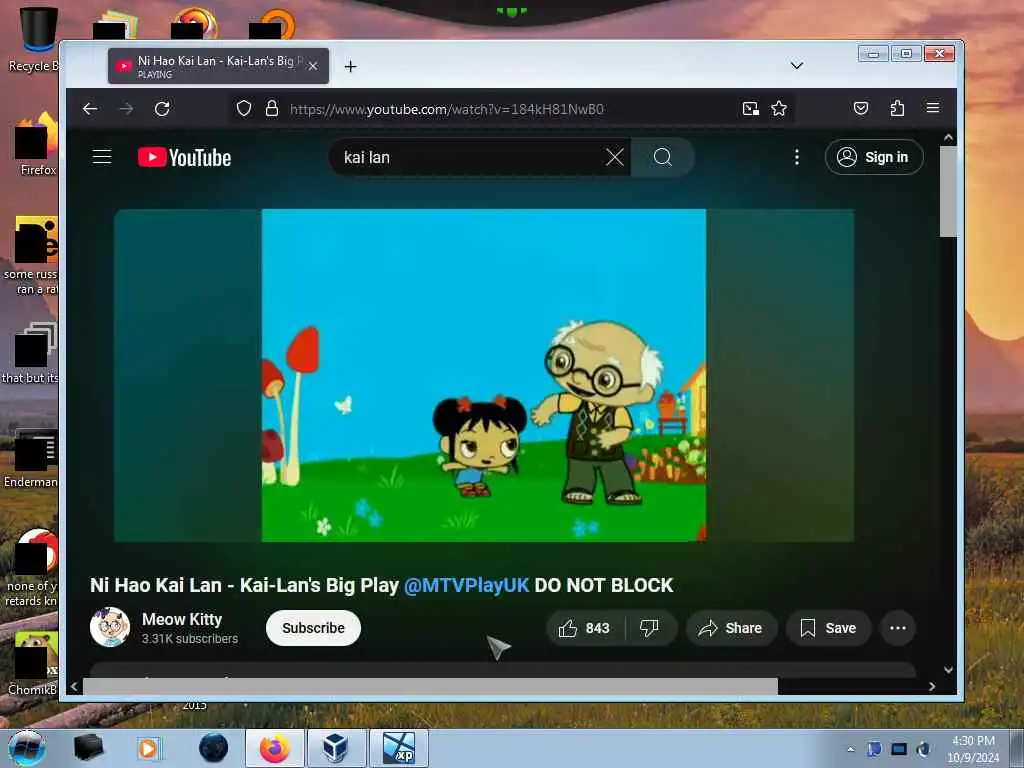
Task: Open VirtualBox from the taskbar
Action: coord(336,748)
